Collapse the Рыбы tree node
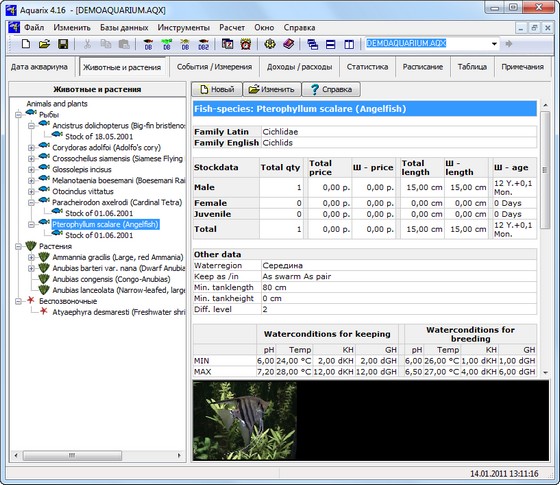Viewport: 560px width, 485px height. pyautogui.click(x=18, y=115)
